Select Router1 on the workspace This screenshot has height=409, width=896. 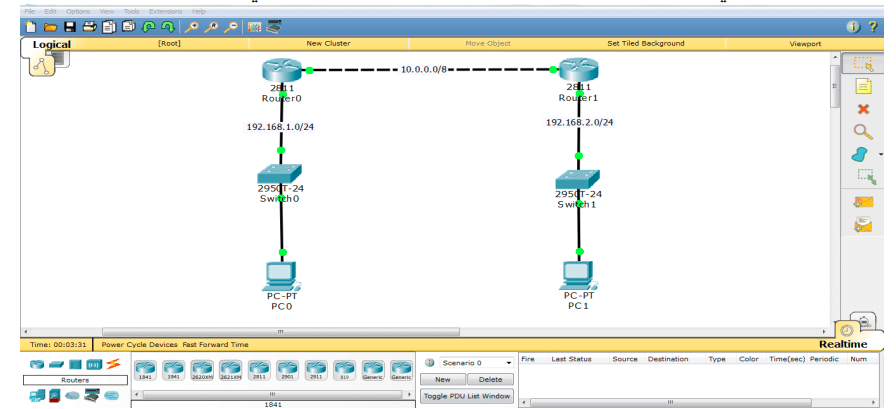pyautogui.click(x=578, y=71)
